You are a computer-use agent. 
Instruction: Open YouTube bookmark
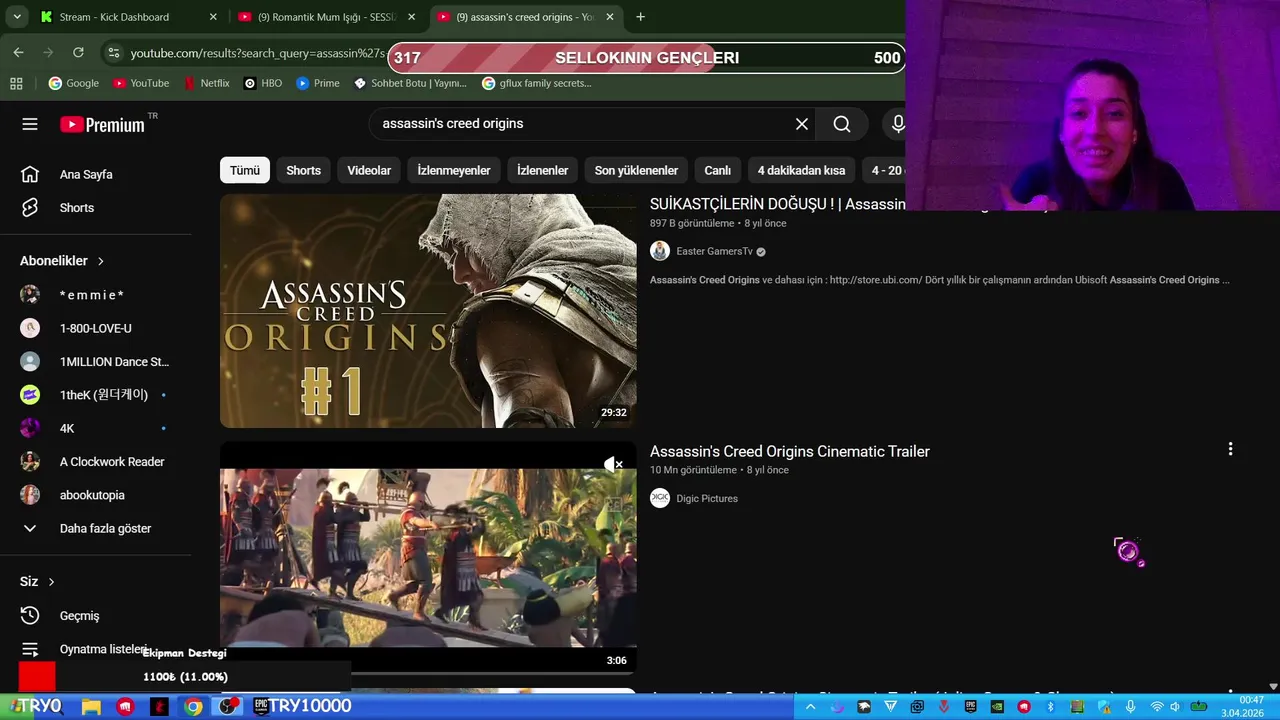[141, 83]
